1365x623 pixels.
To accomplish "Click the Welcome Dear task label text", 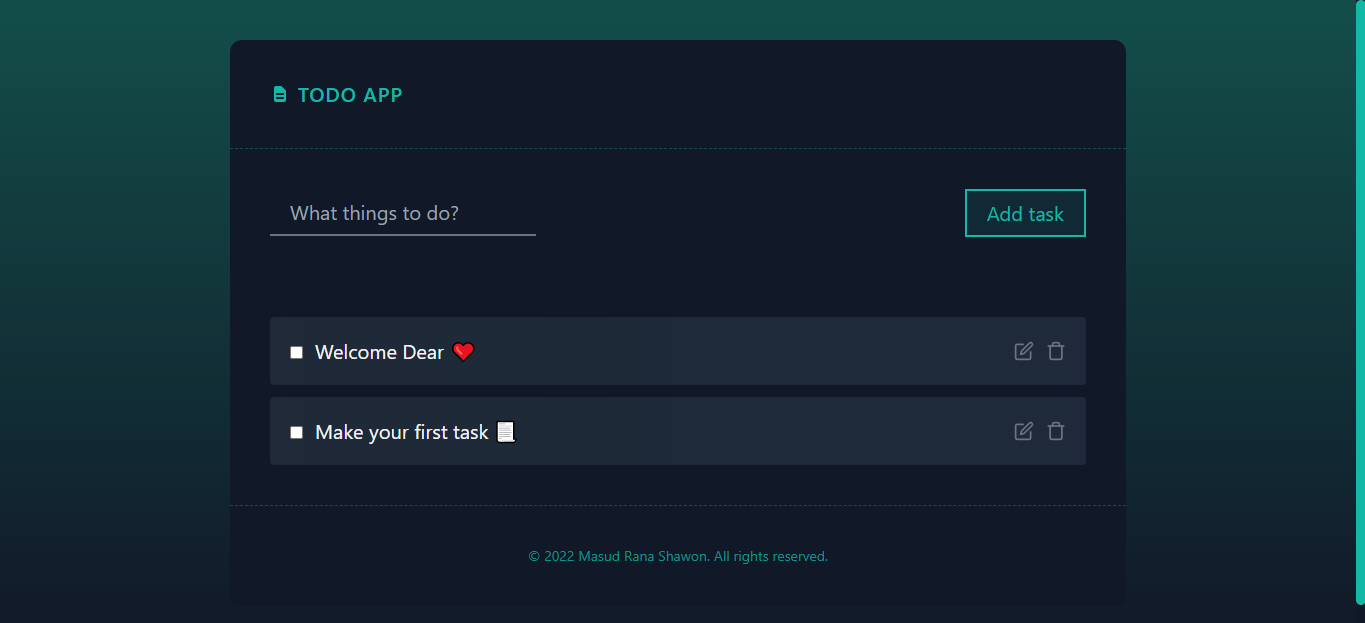I will (379, 351).
